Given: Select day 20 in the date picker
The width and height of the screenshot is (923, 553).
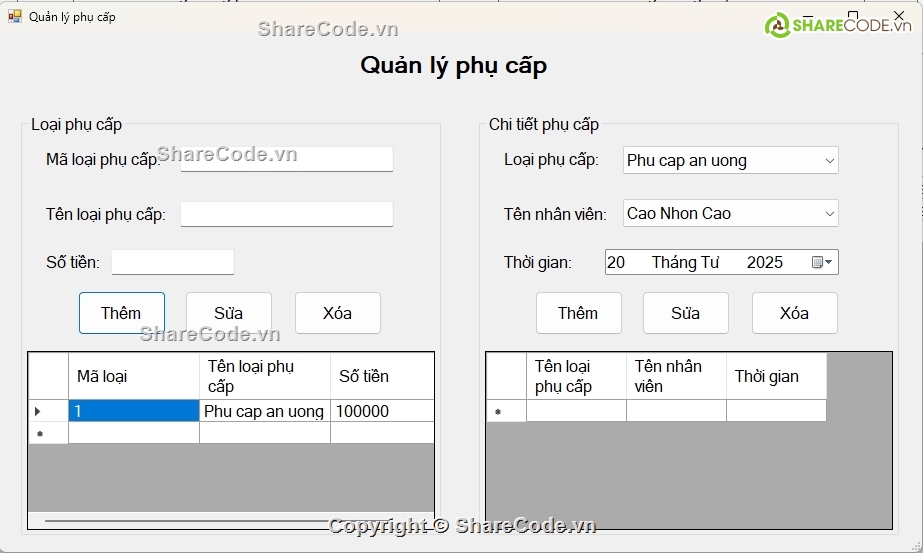Looking at the screenshot, I should [616, 263].
